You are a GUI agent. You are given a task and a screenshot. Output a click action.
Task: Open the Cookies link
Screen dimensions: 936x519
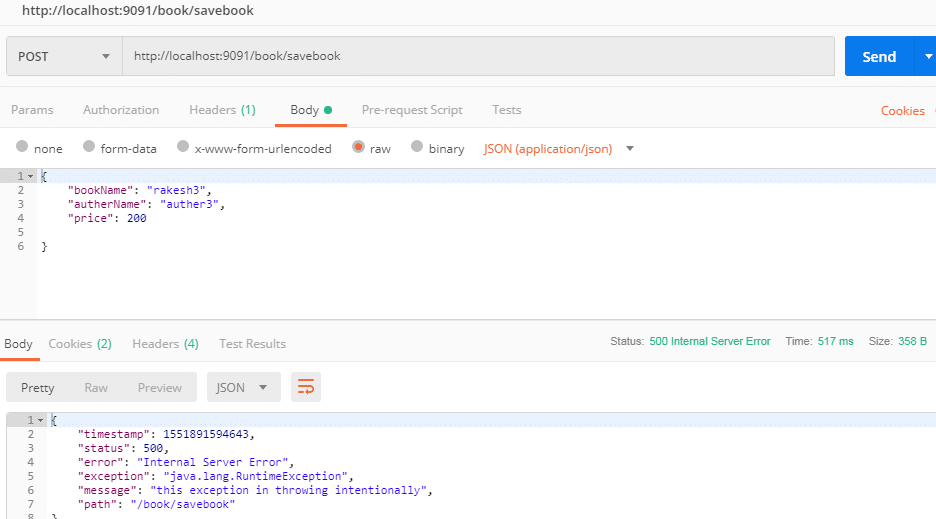(x=902, y=111)
